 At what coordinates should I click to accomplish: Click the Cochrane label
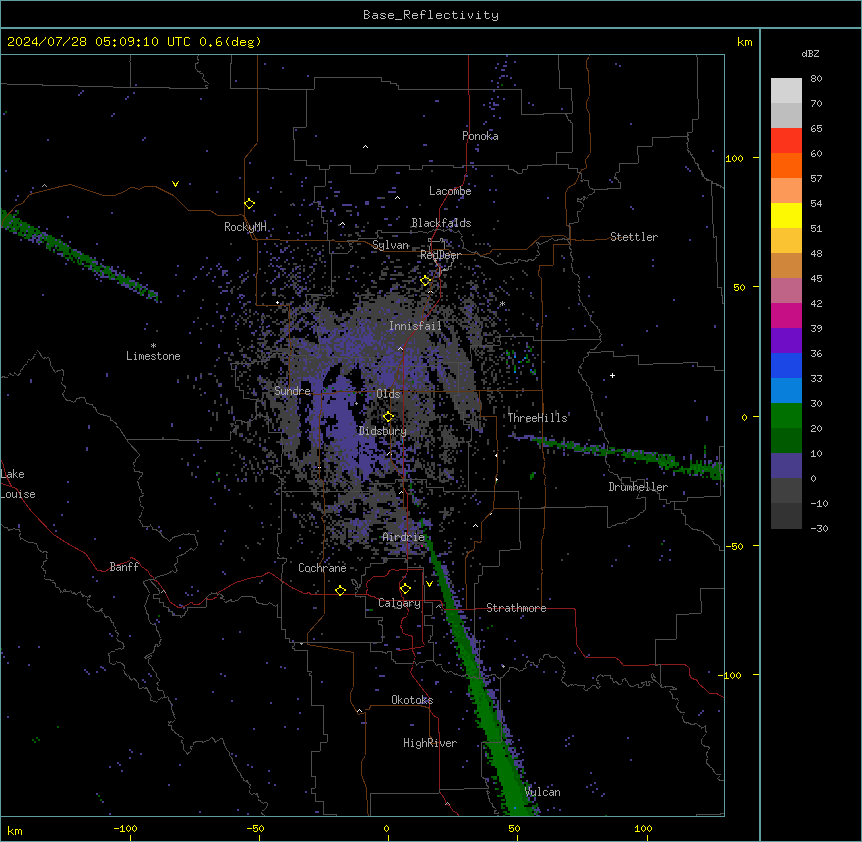coord(322,568)
